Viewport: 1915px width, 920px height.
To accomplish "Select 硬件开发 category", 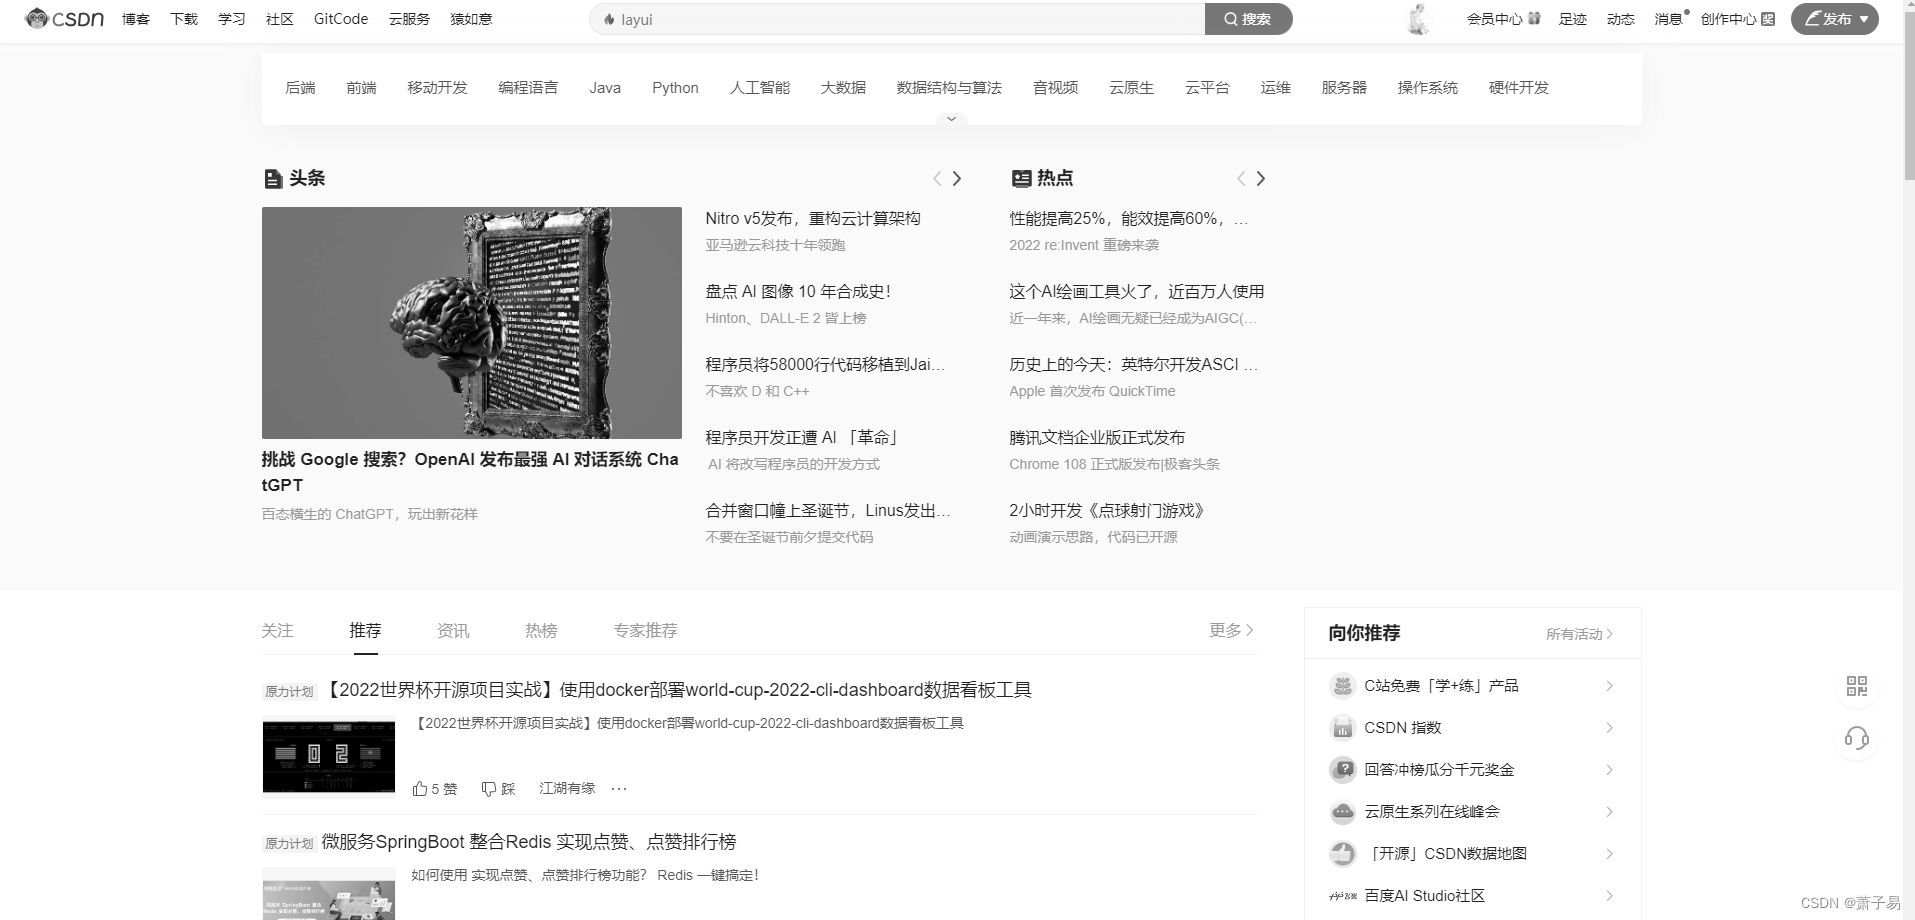I will 1518,88.
